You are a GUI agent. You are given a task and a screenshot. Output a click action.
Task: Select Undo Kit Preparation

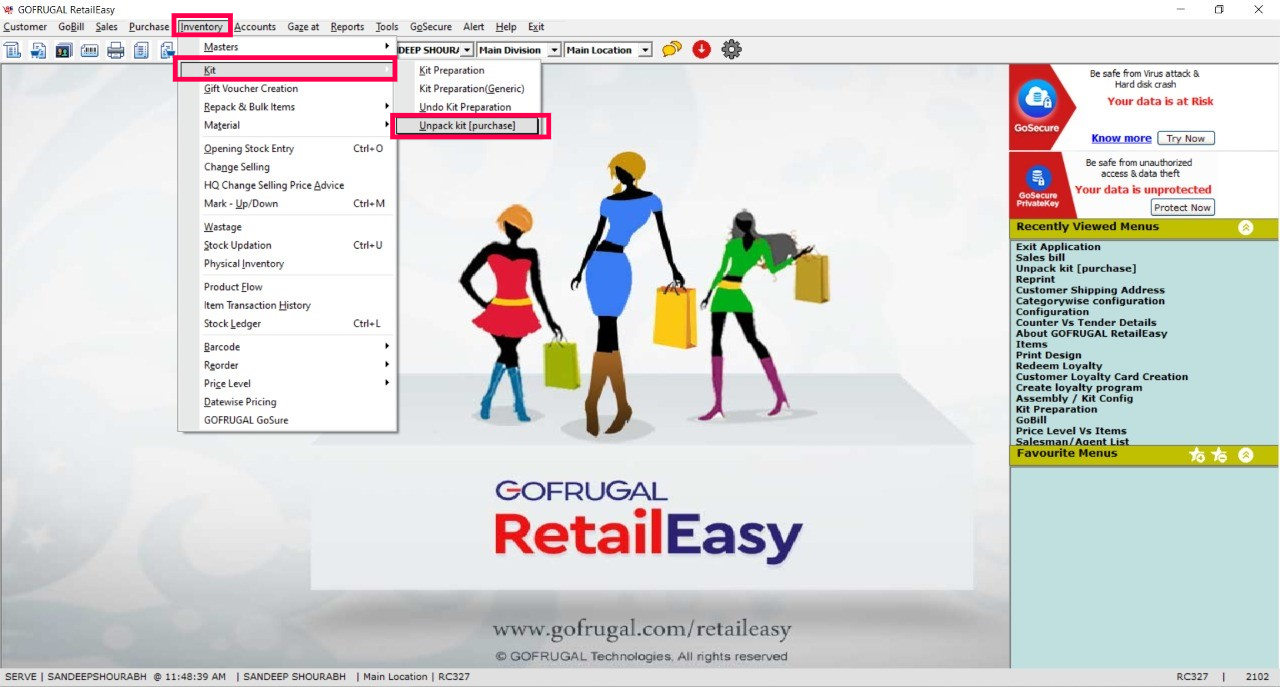pos(467,107)
